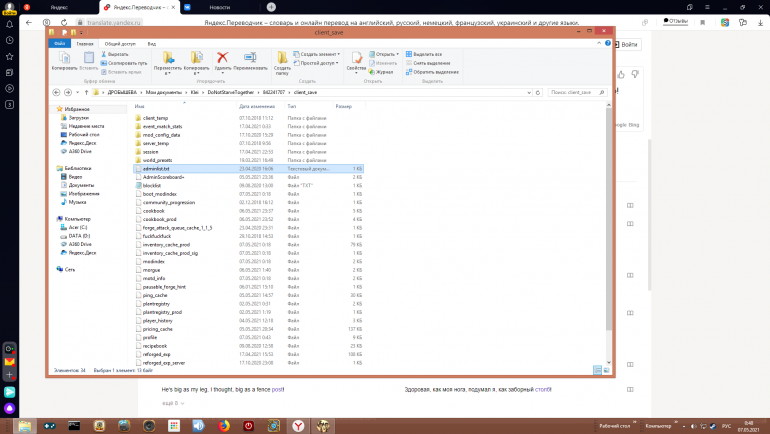Click History (Журнал) in the ribbon
The image size is (770, 434).
coord(381,72)
